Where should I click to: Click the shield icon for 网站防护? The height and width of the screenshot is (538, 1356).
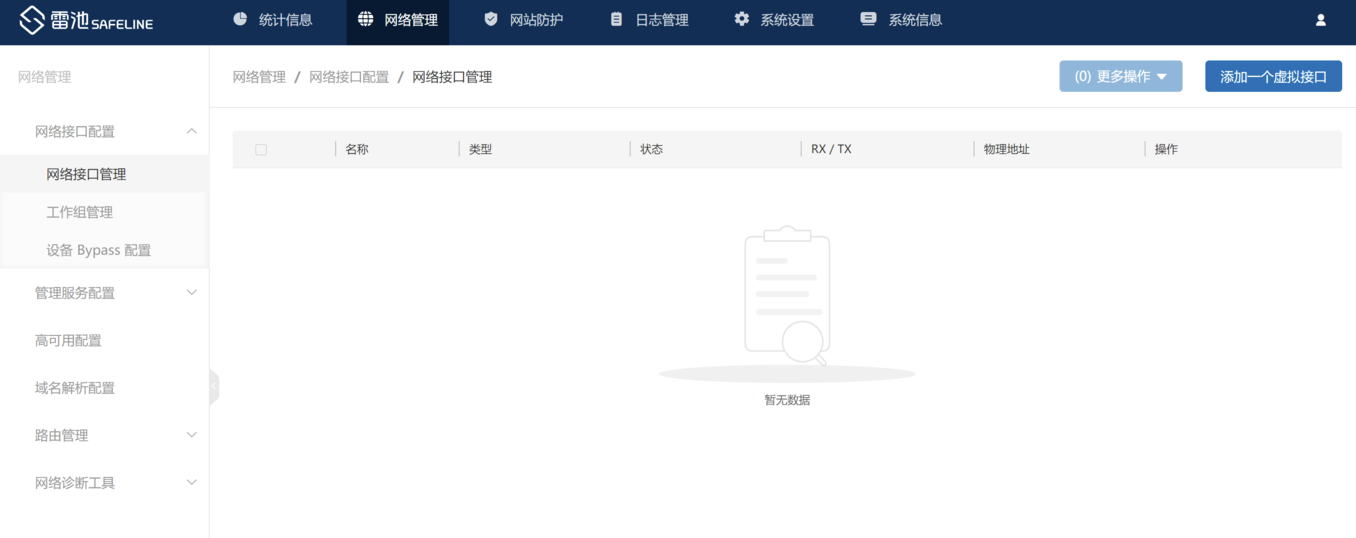coord(490,19)
